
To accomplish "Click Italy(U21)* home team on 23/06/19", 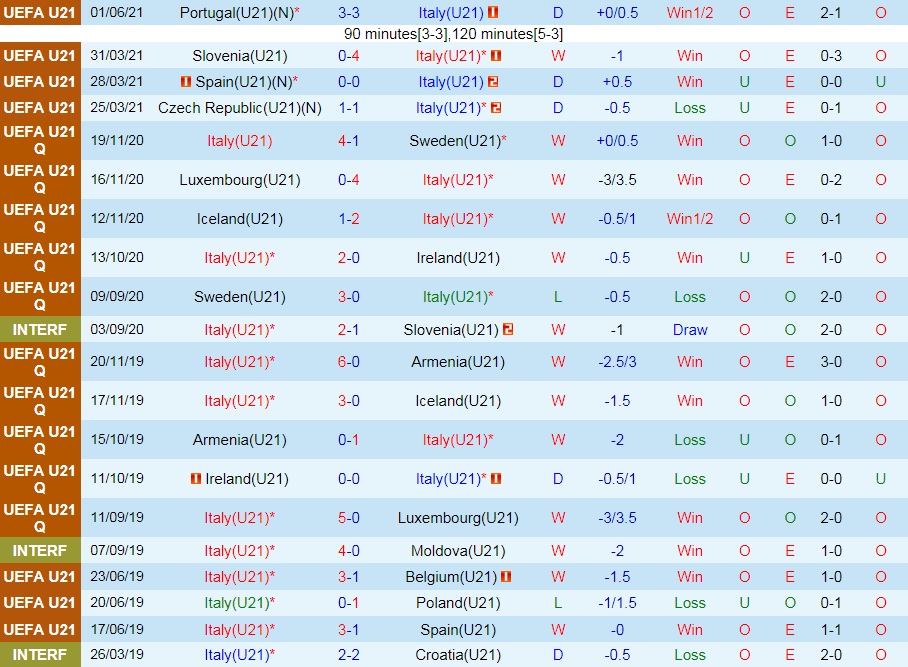I will [240, 577].
